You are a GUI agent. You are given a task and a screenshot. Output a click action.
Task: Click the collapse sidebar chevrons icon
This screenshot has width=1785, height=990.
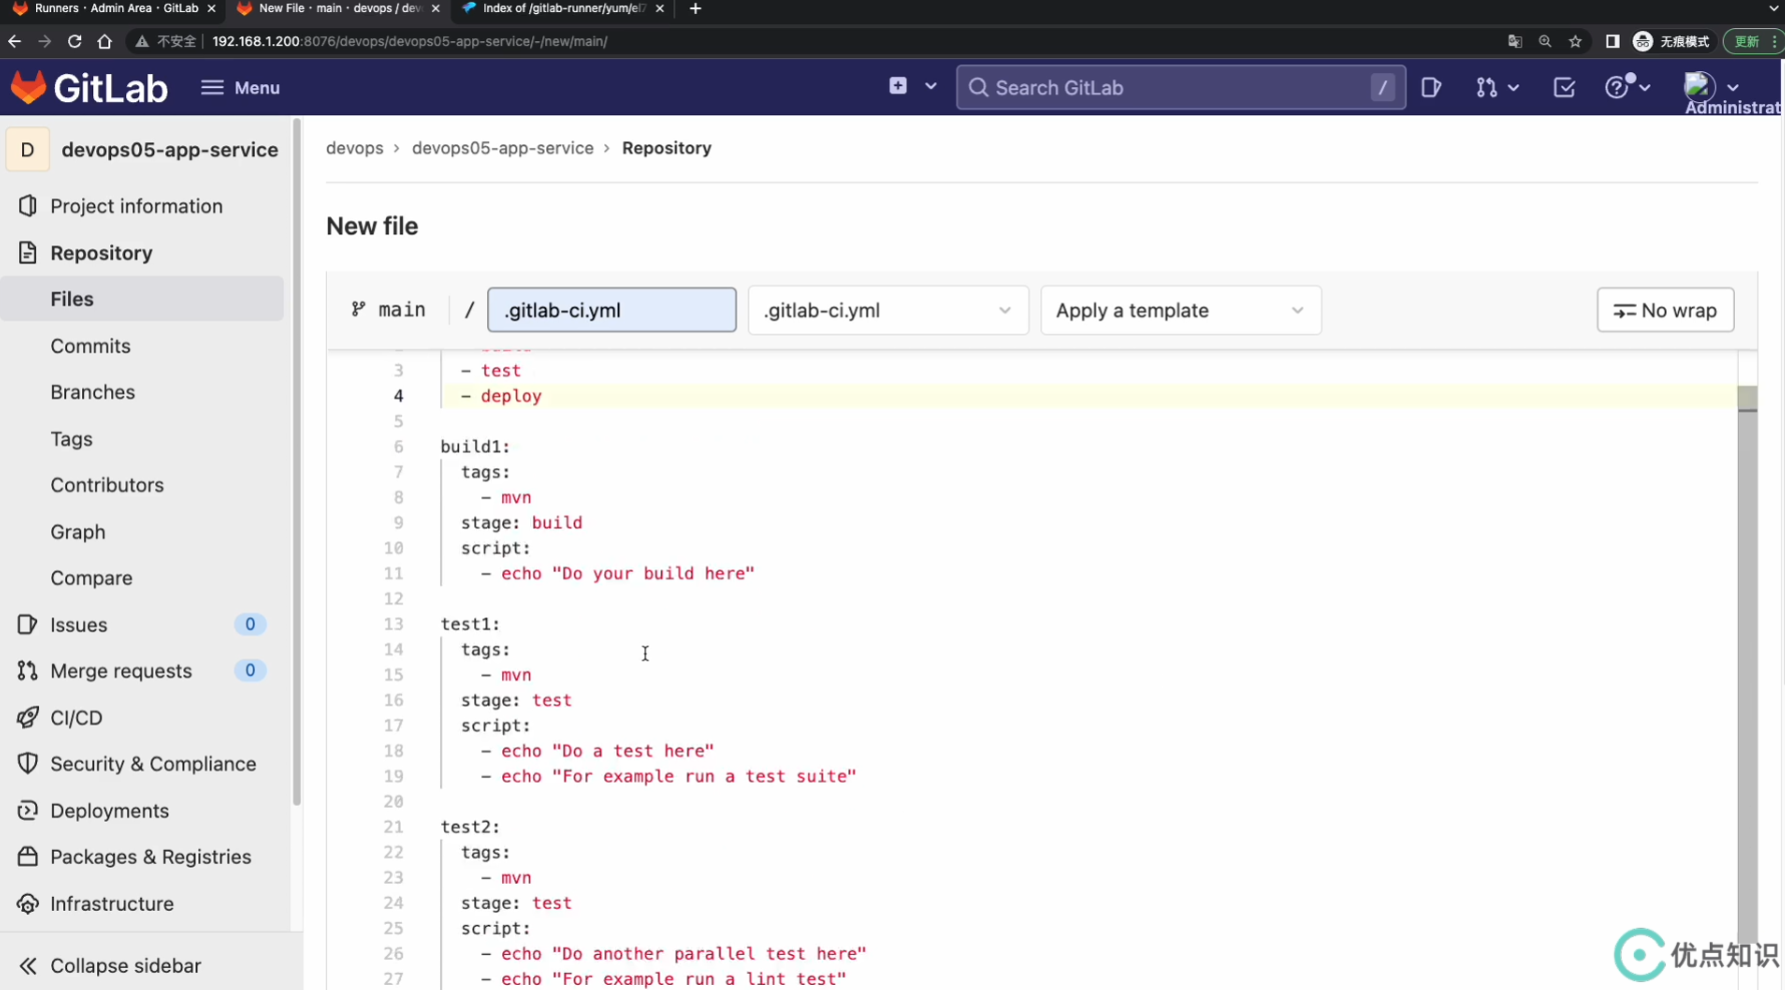[x=28, y=966]
